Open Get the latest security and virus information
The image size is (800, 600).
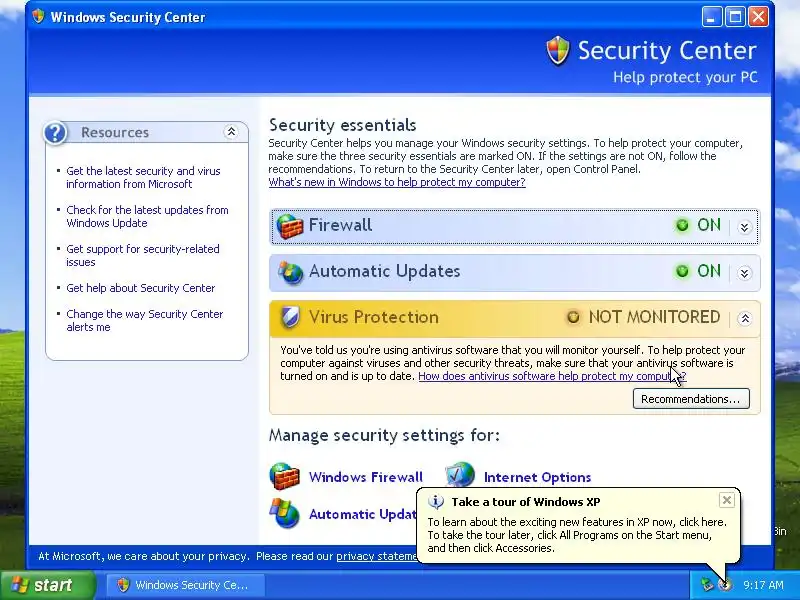pyautogui.click(x=143, y=178)
